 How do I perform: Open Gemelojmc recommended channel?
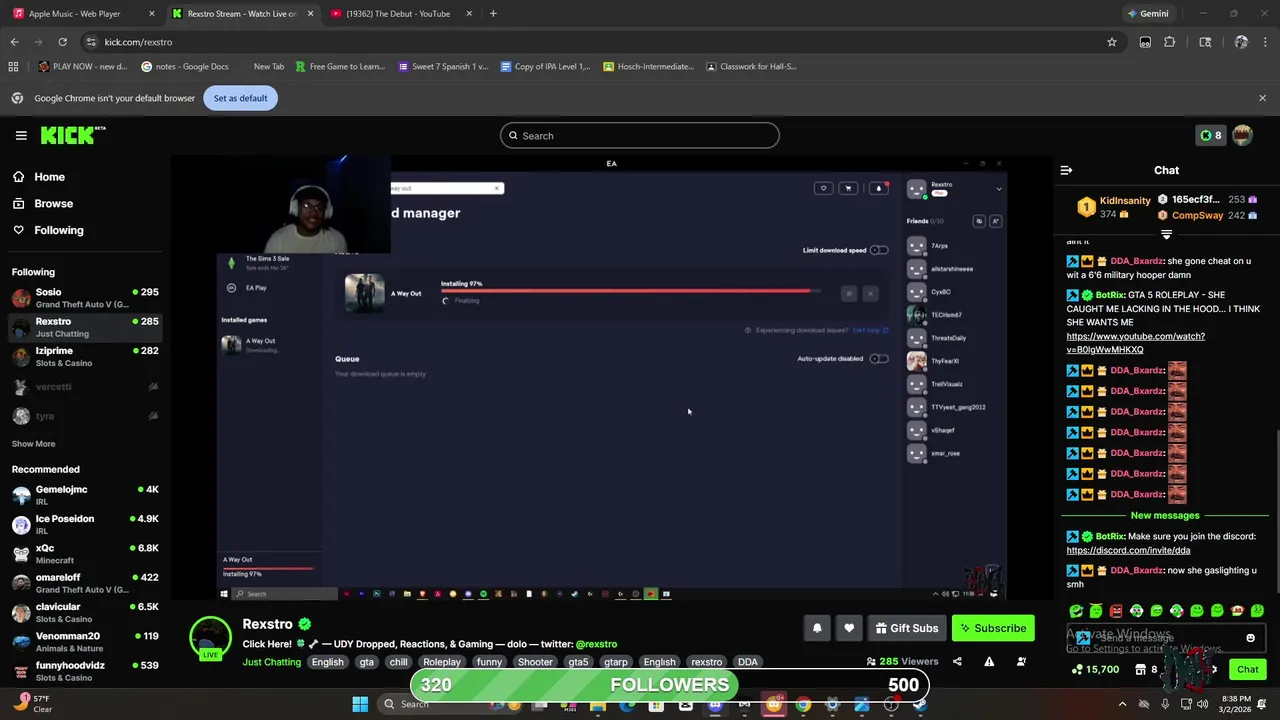point(85,495)
